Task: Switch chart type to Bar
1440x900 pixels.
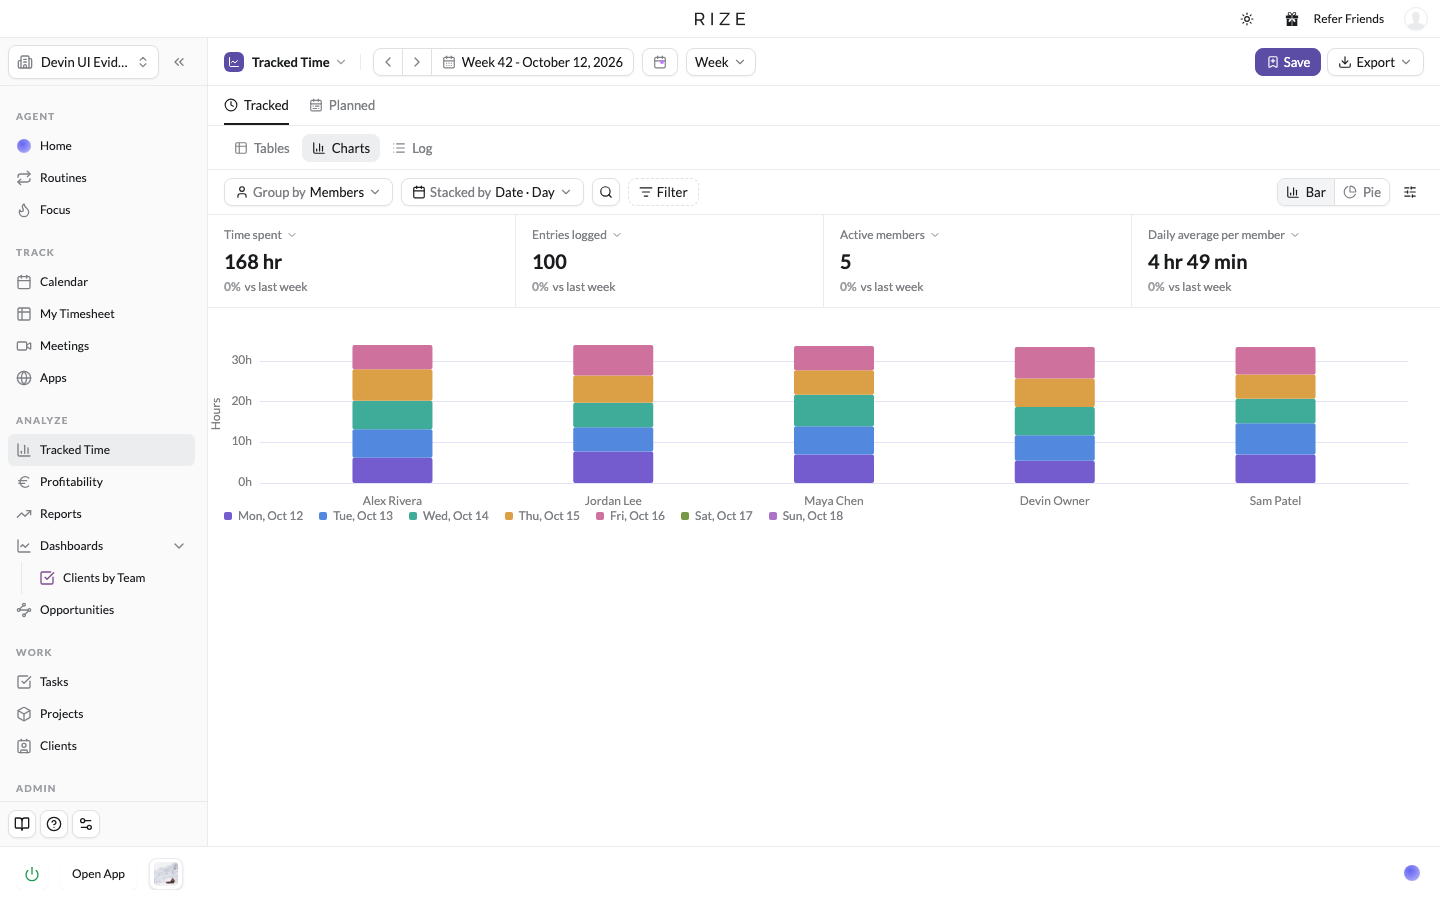Action: [x=1306, y=192]
